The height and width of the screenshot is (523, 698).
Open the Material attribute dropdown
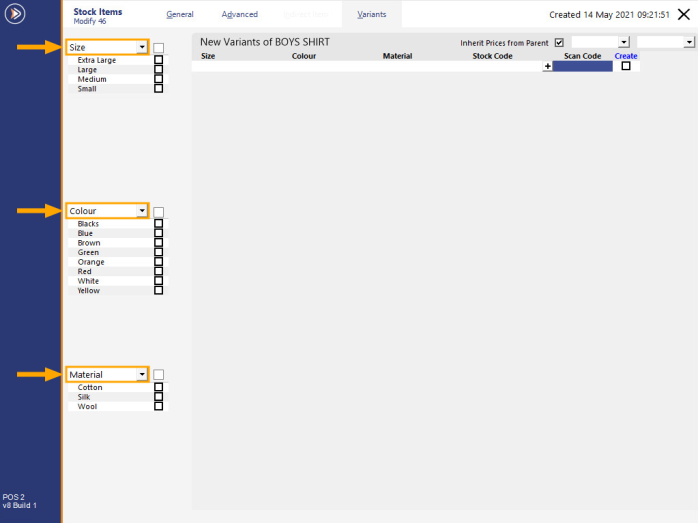click(x=142, y=374)
